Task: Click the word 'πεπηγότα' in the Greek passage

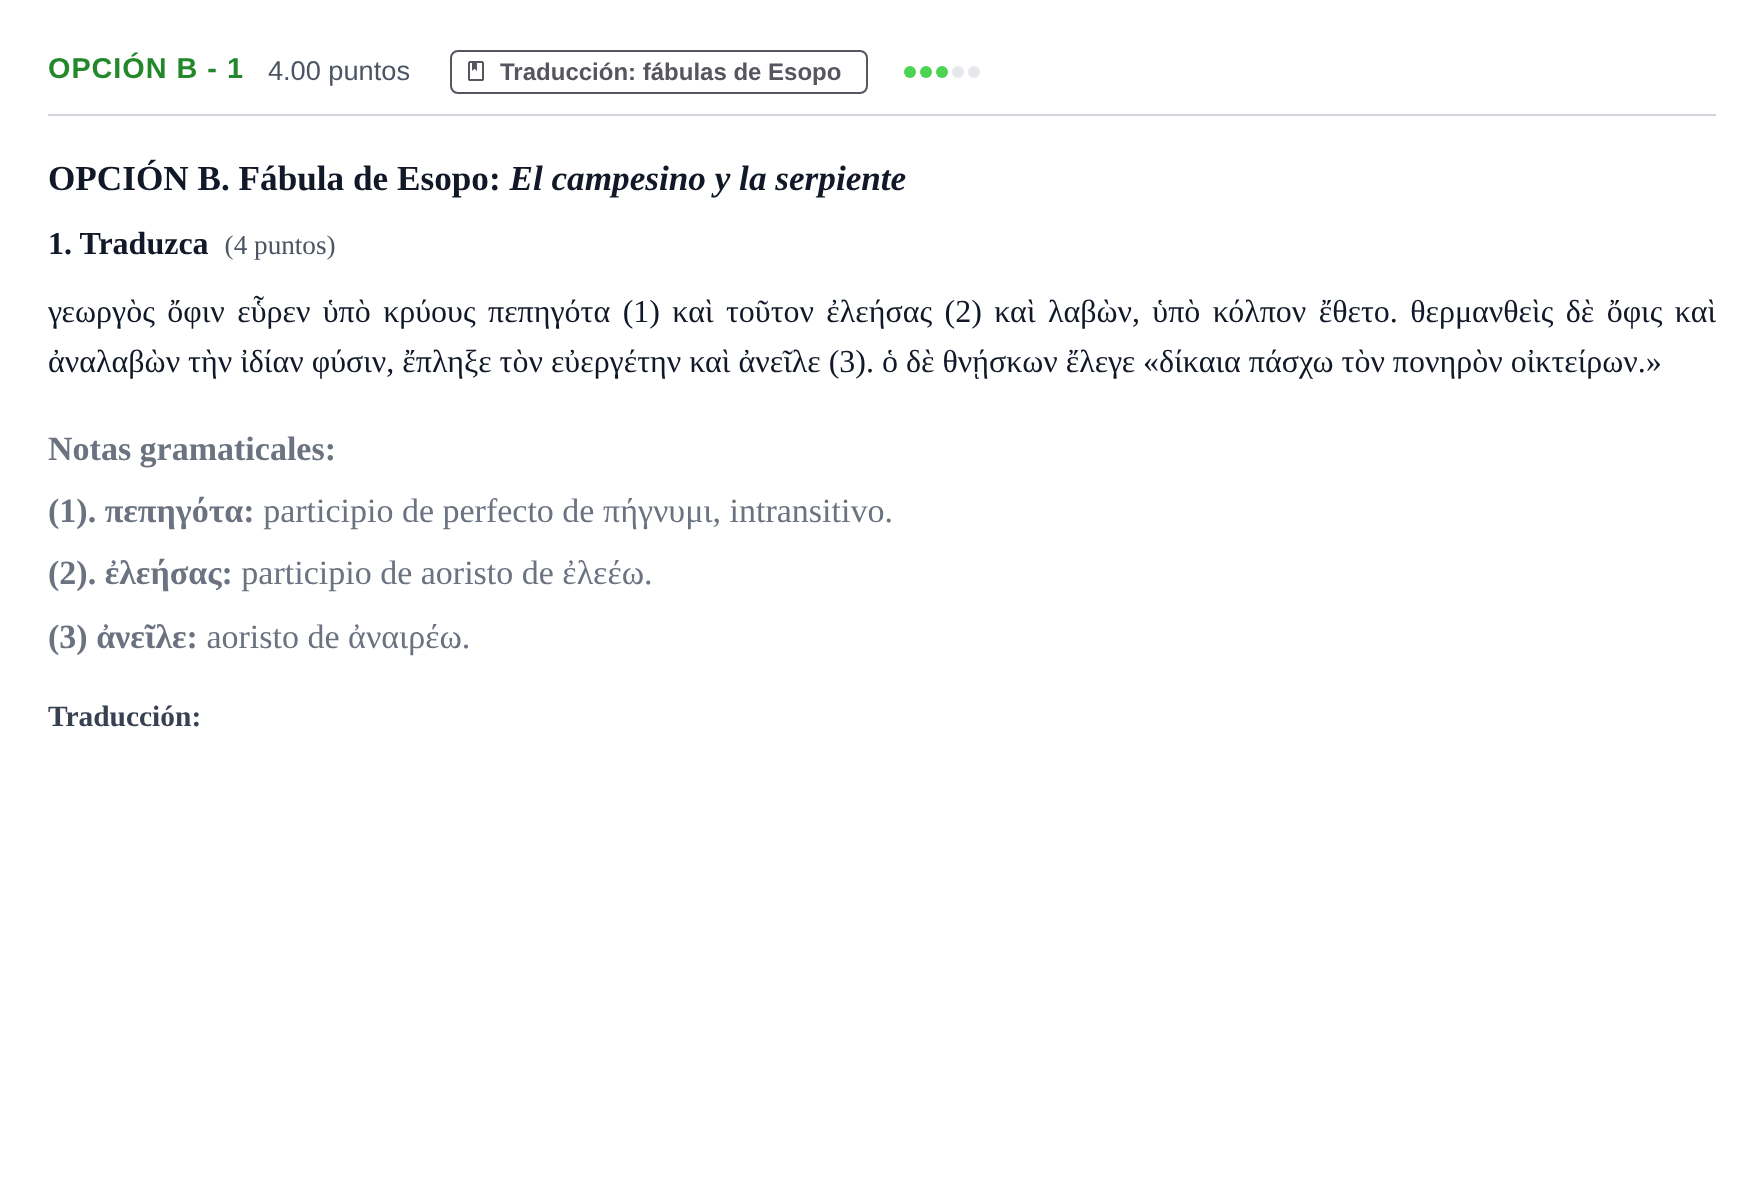Action: click(x=548, y=313)
